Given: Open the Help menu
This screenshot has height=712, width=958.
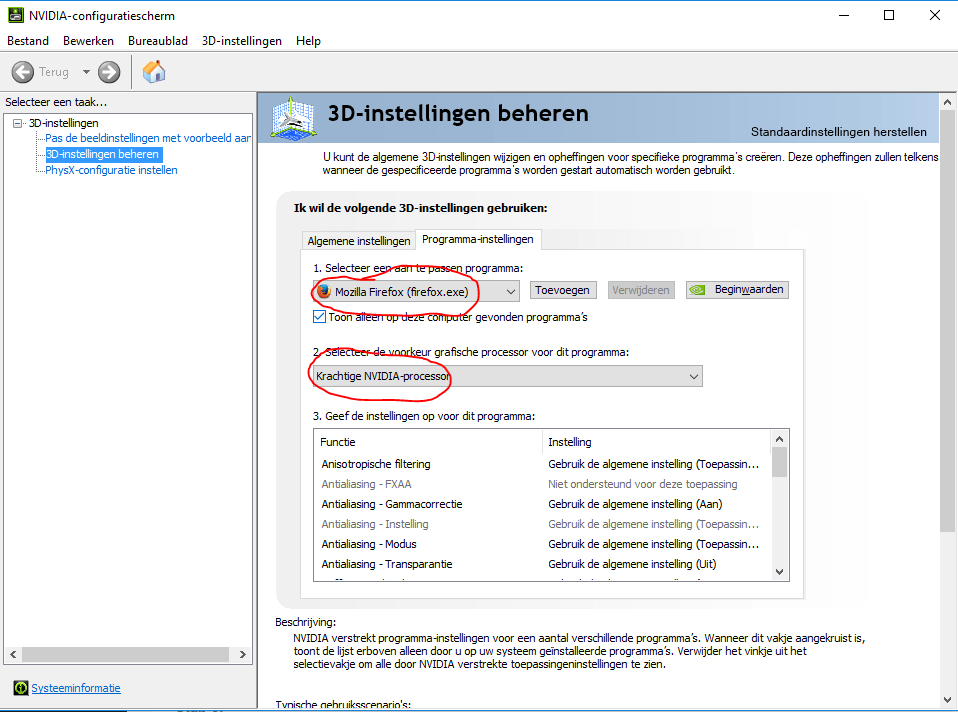Looking at the screenshot, I should (309, 41).
